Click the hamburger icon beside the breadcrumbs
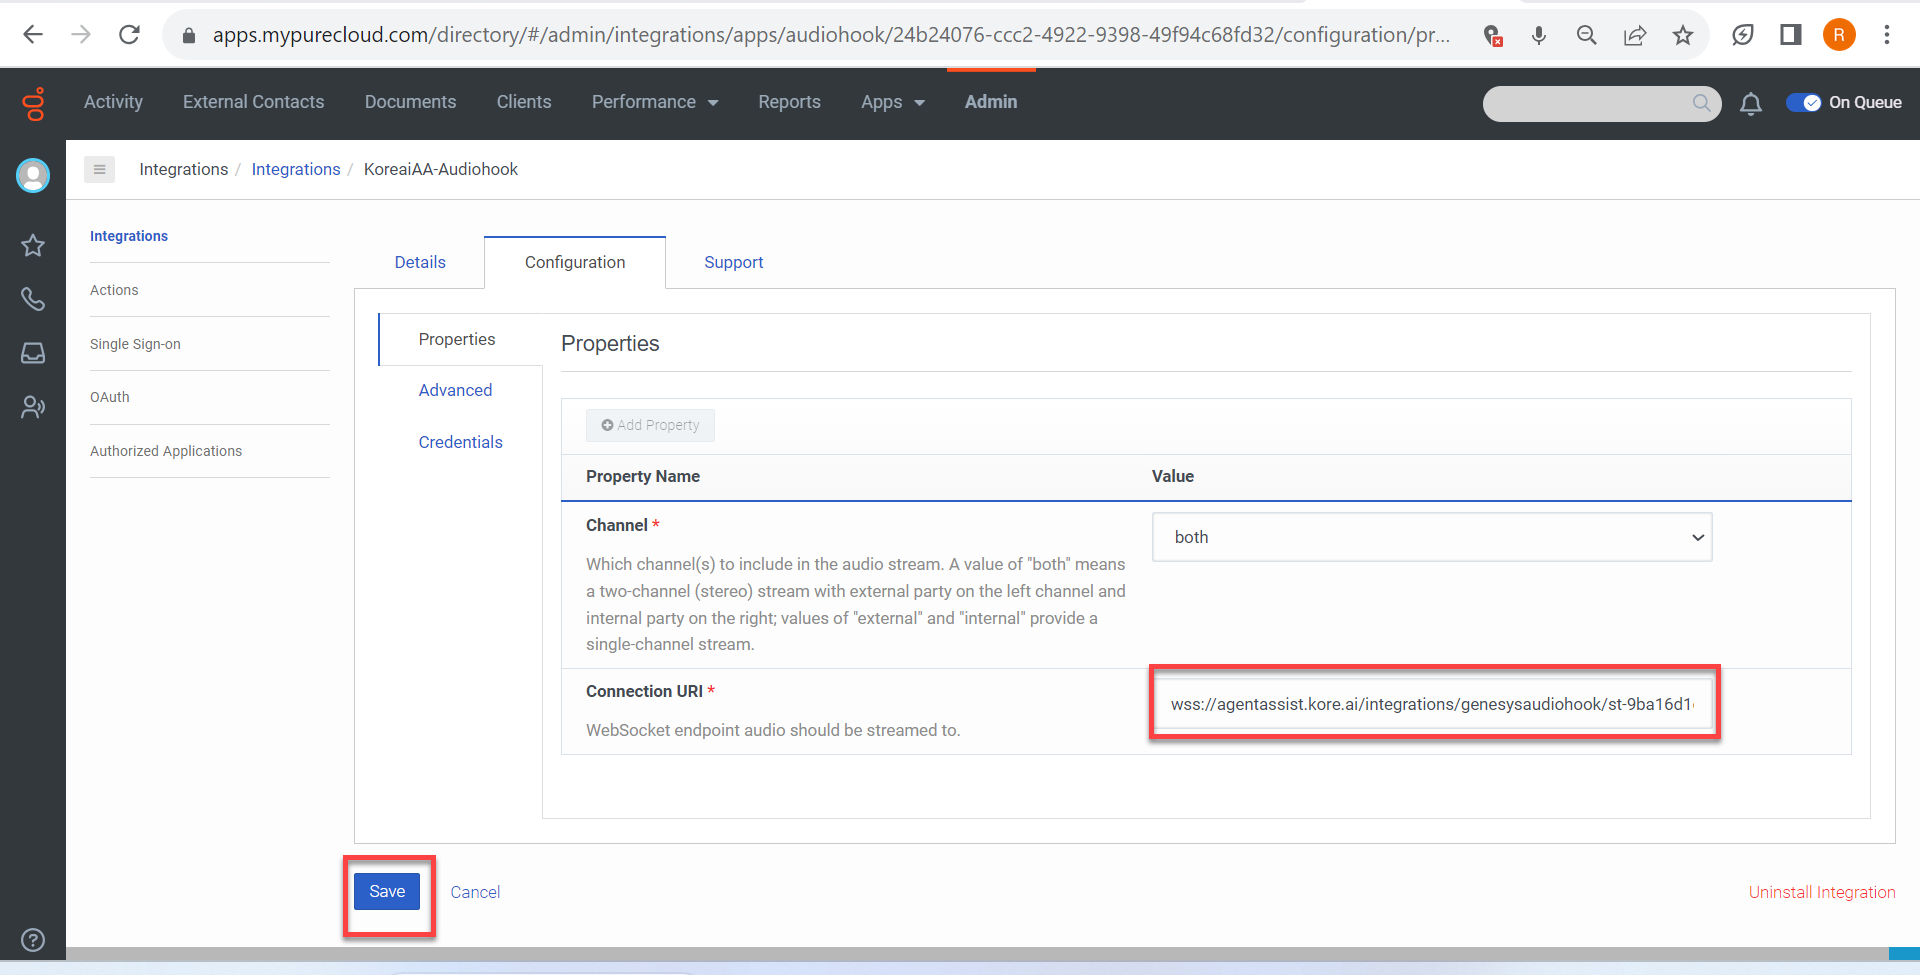Screen dimensions: 1920x975 pyautogui.click(x=99, y=169)
